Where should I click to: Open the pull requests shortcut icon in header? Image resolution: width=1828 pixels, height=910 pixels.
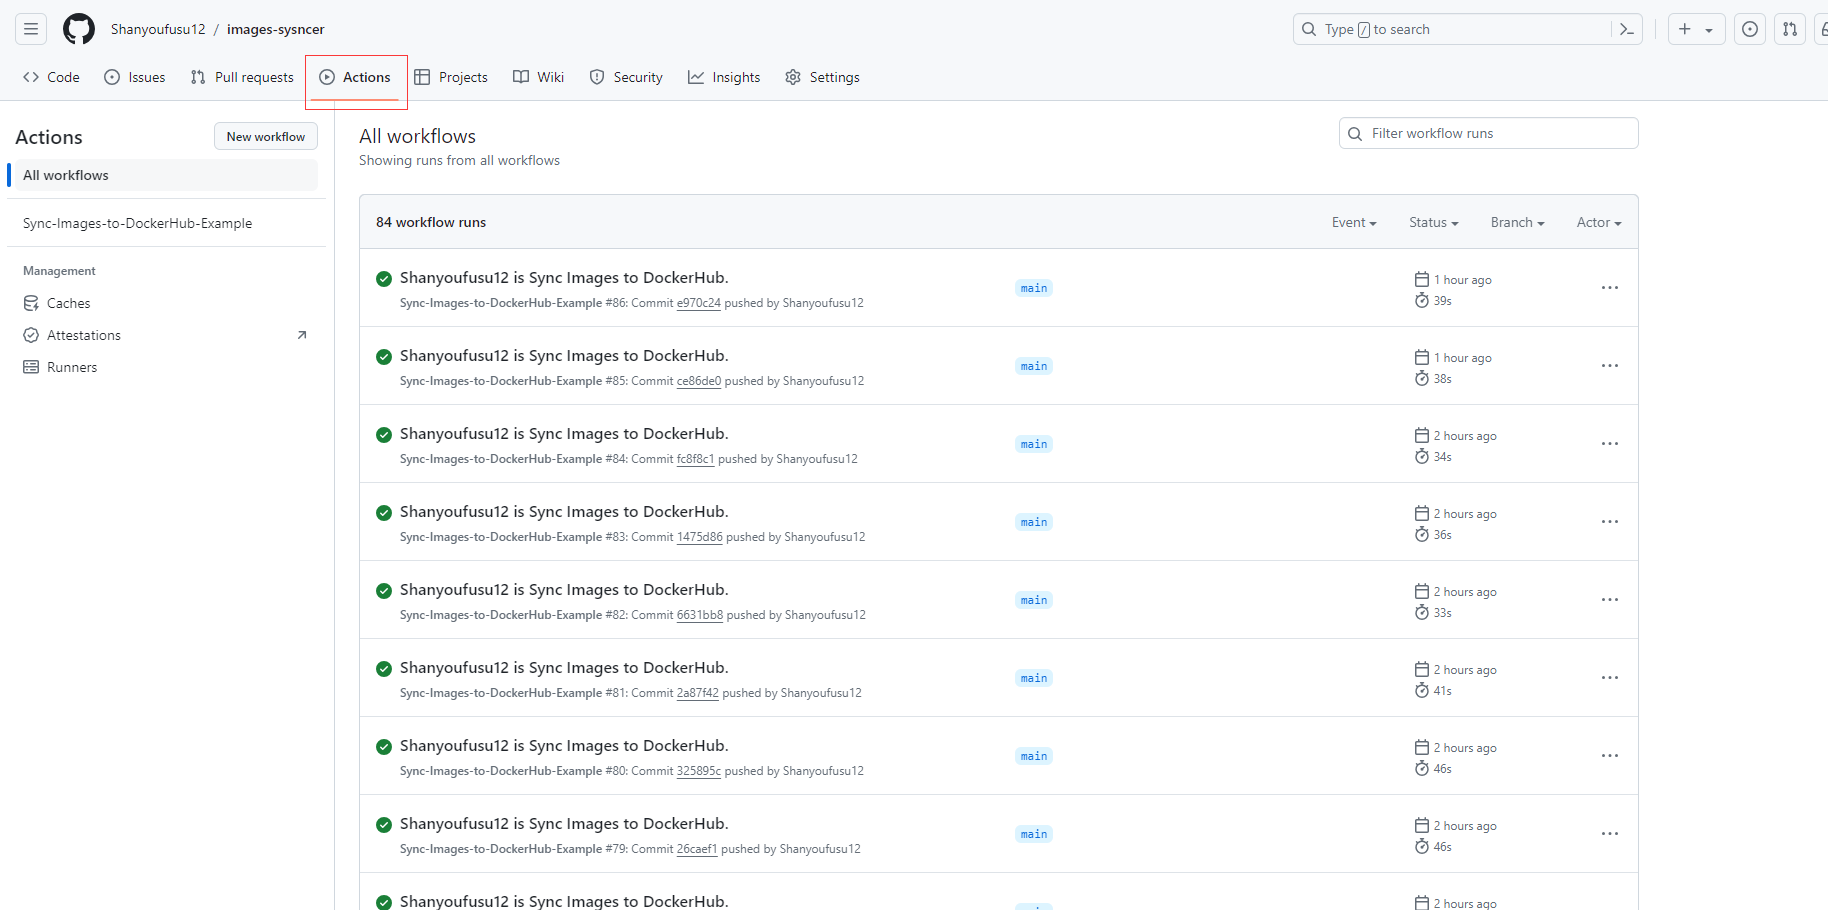(1790, 29)
